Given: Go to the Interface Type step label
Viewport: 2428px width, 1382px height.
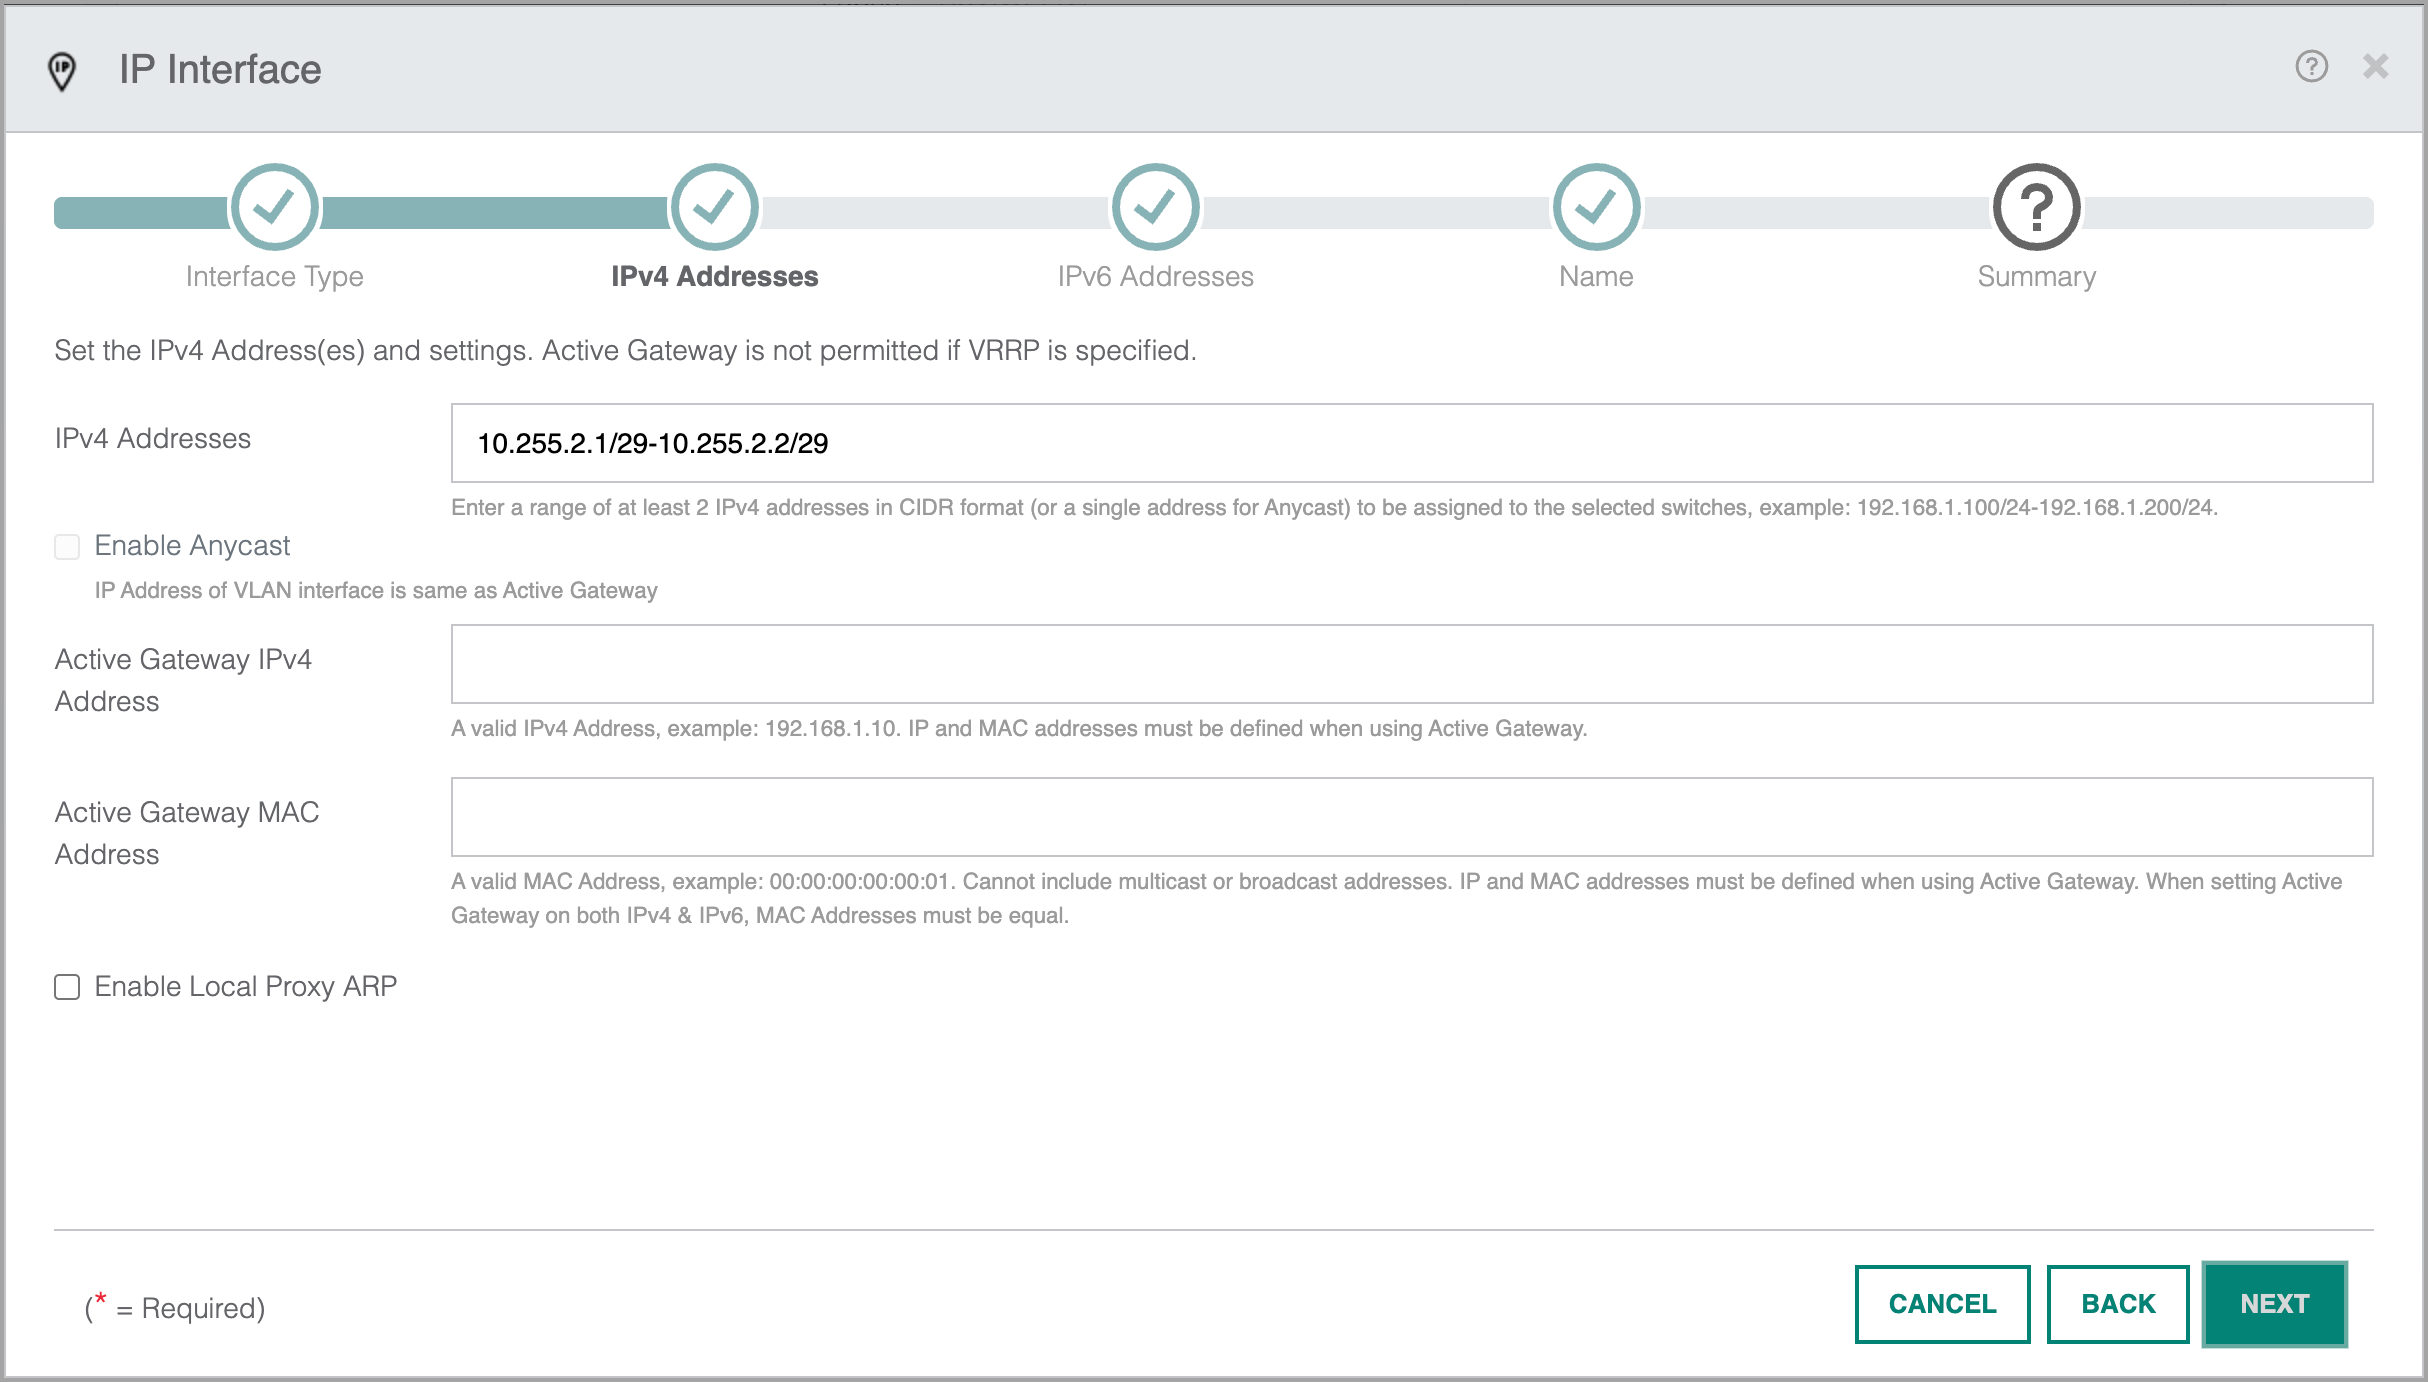Looking at the screenshot, I should click(x=275, y=277).
